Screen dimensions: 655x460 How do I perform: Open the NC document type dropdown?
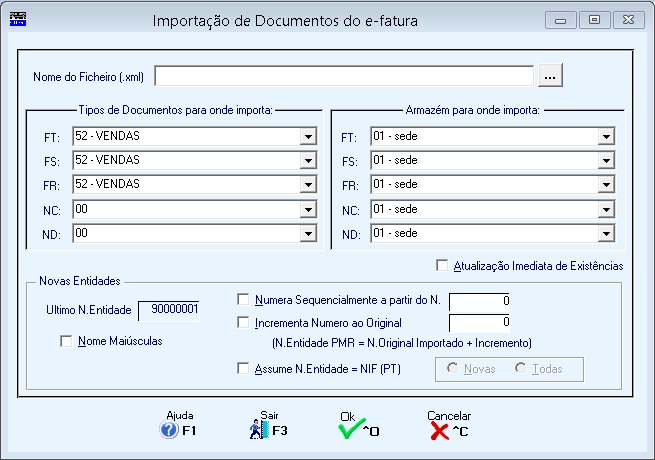308,209
